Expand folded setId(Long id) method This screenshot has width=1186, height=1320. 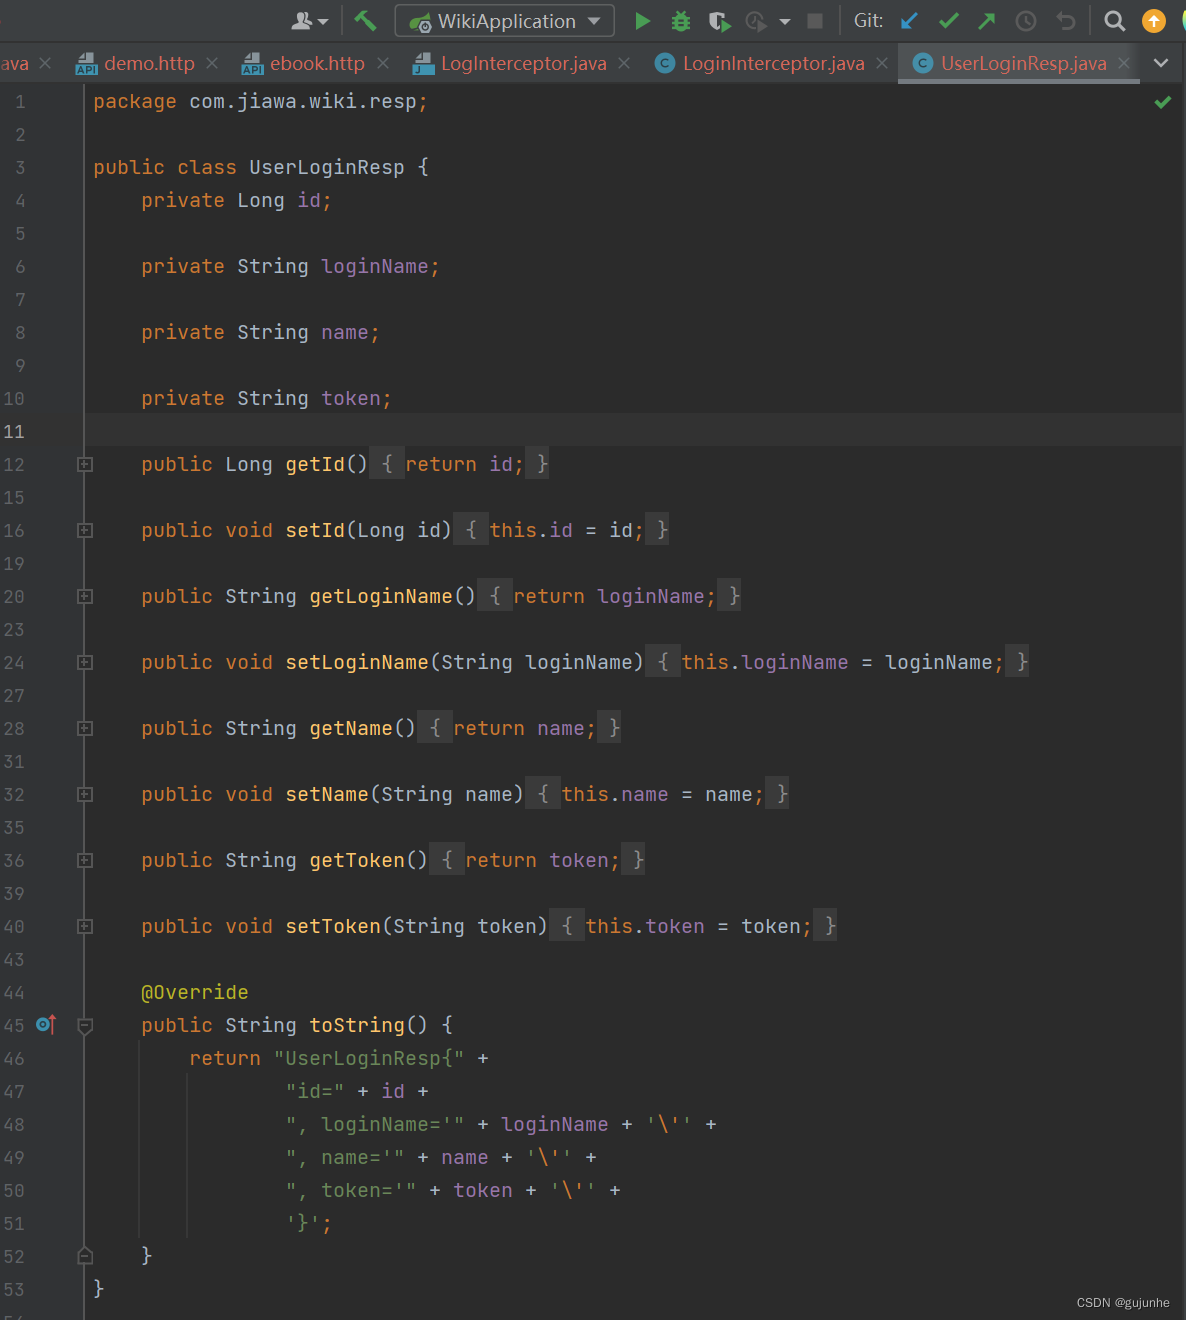click(x=85, y=530)
